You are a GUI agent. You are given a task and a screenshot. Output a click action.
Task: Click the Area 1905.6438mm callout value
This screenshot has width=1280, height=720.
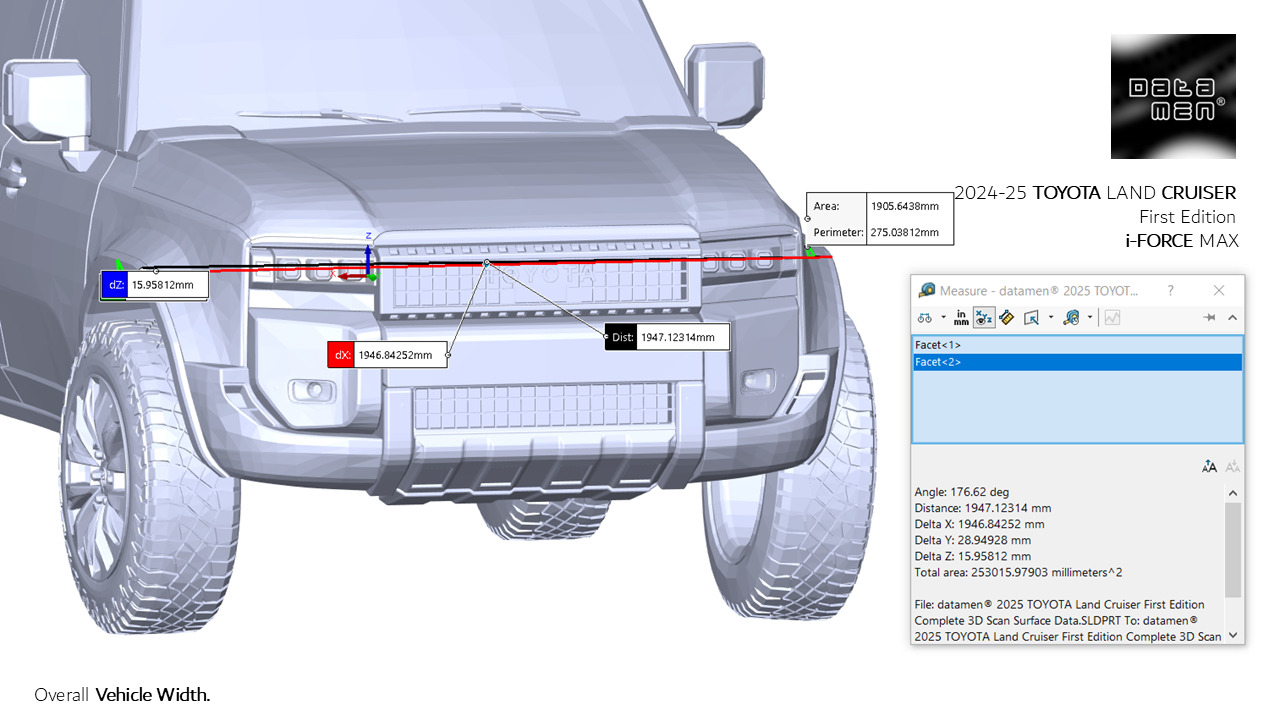(x=905, y=206)
